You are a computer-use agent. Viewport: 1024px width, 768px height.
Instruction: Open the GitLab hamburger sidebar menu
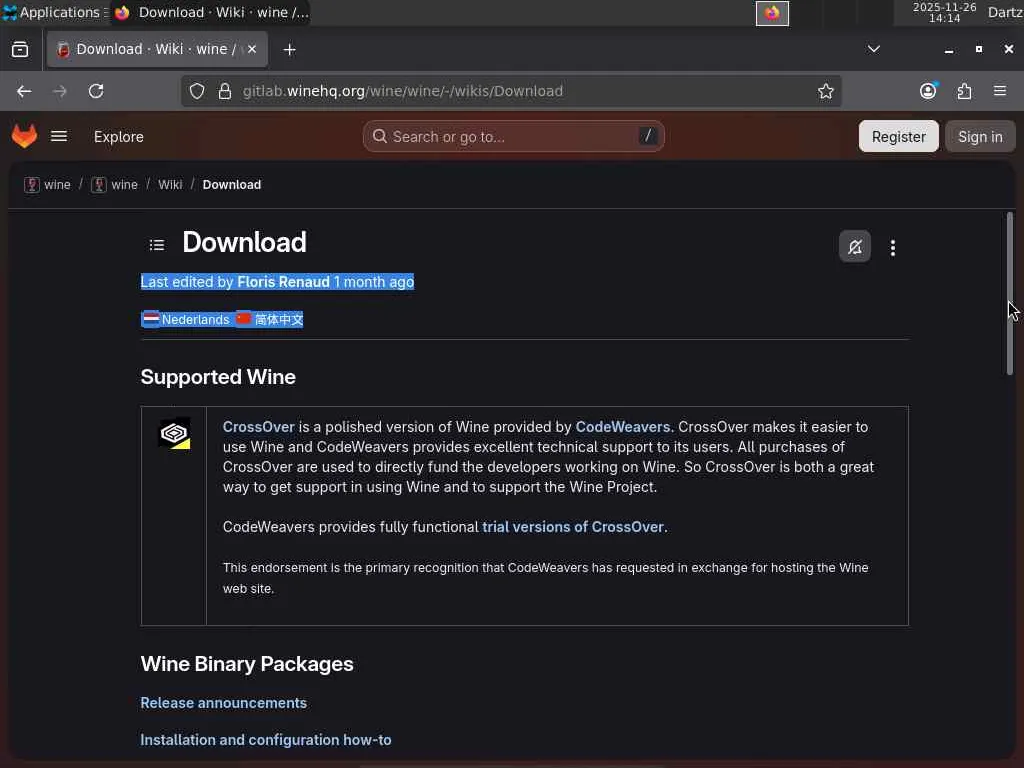coord(59,136)
